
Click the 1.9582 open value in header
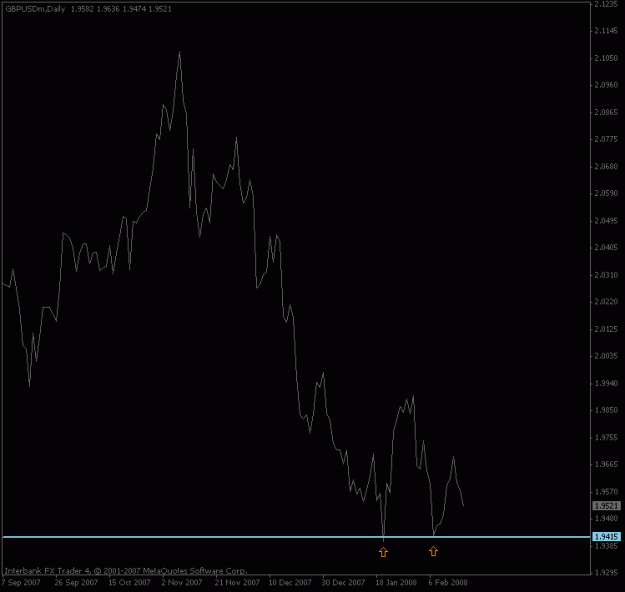83,9
